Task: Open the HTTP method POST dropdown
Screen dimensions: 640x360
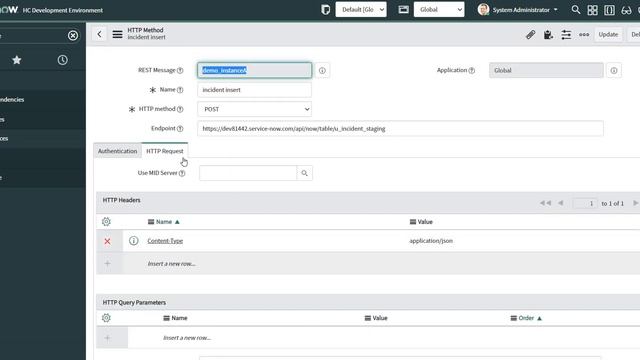Action: click(254, 109)
